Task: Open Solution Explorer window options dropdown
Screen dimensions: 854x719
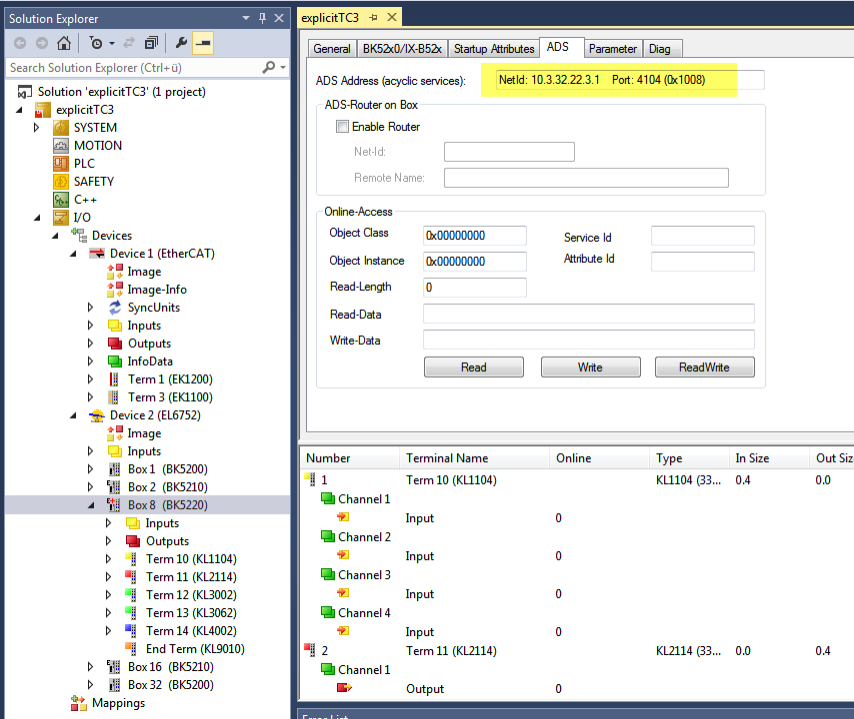Action: 246,19
